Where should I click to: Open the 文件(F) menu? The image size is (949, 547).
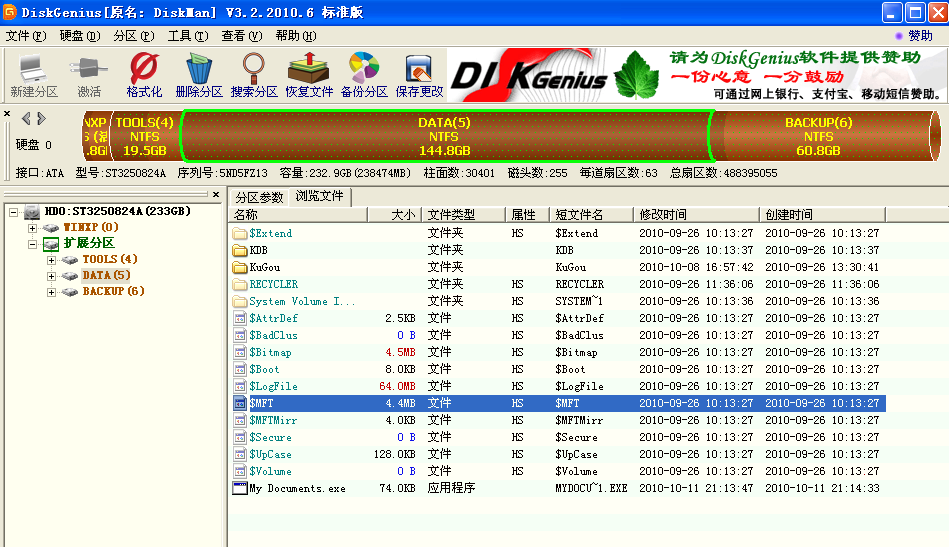pos(26,36)
